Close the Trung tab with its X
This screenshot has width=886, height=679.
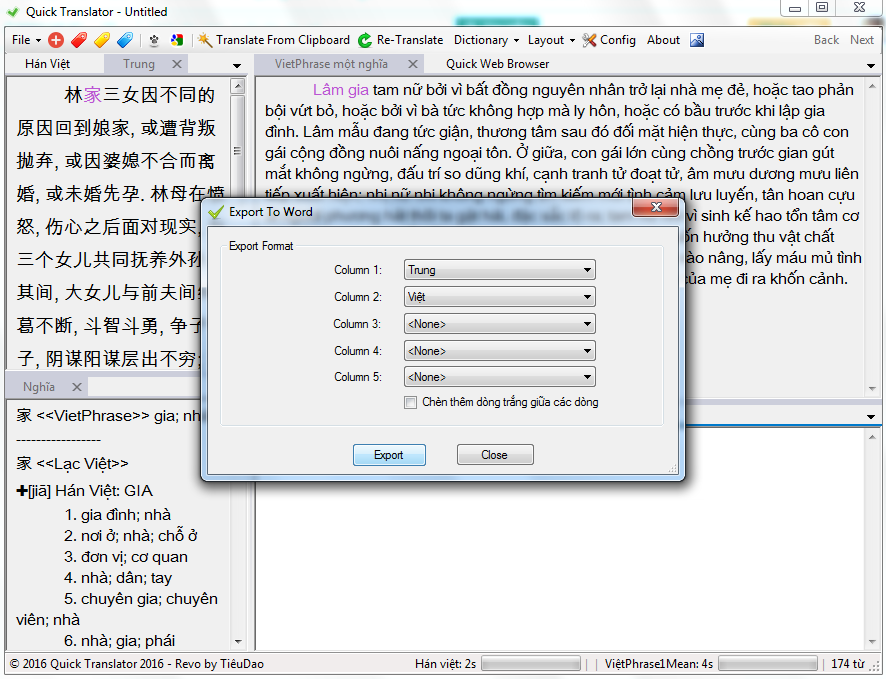177,64
